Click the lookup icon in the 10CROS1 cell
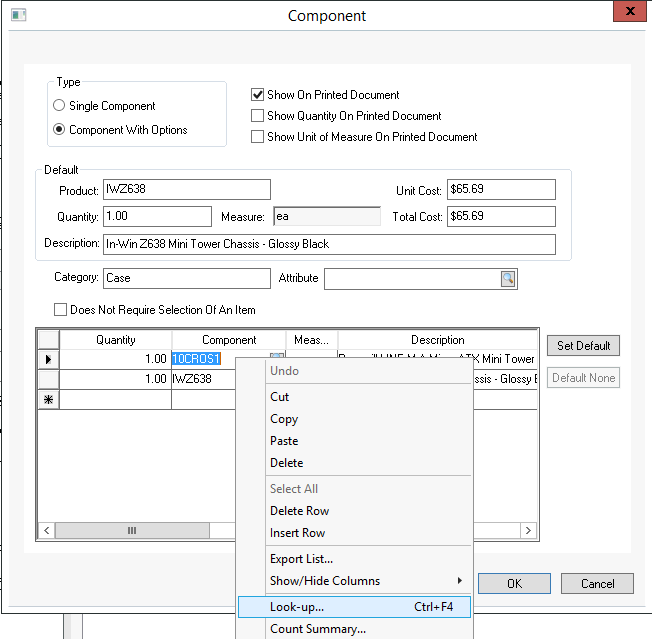The image size is (652, 639). (x=277, y=359)
